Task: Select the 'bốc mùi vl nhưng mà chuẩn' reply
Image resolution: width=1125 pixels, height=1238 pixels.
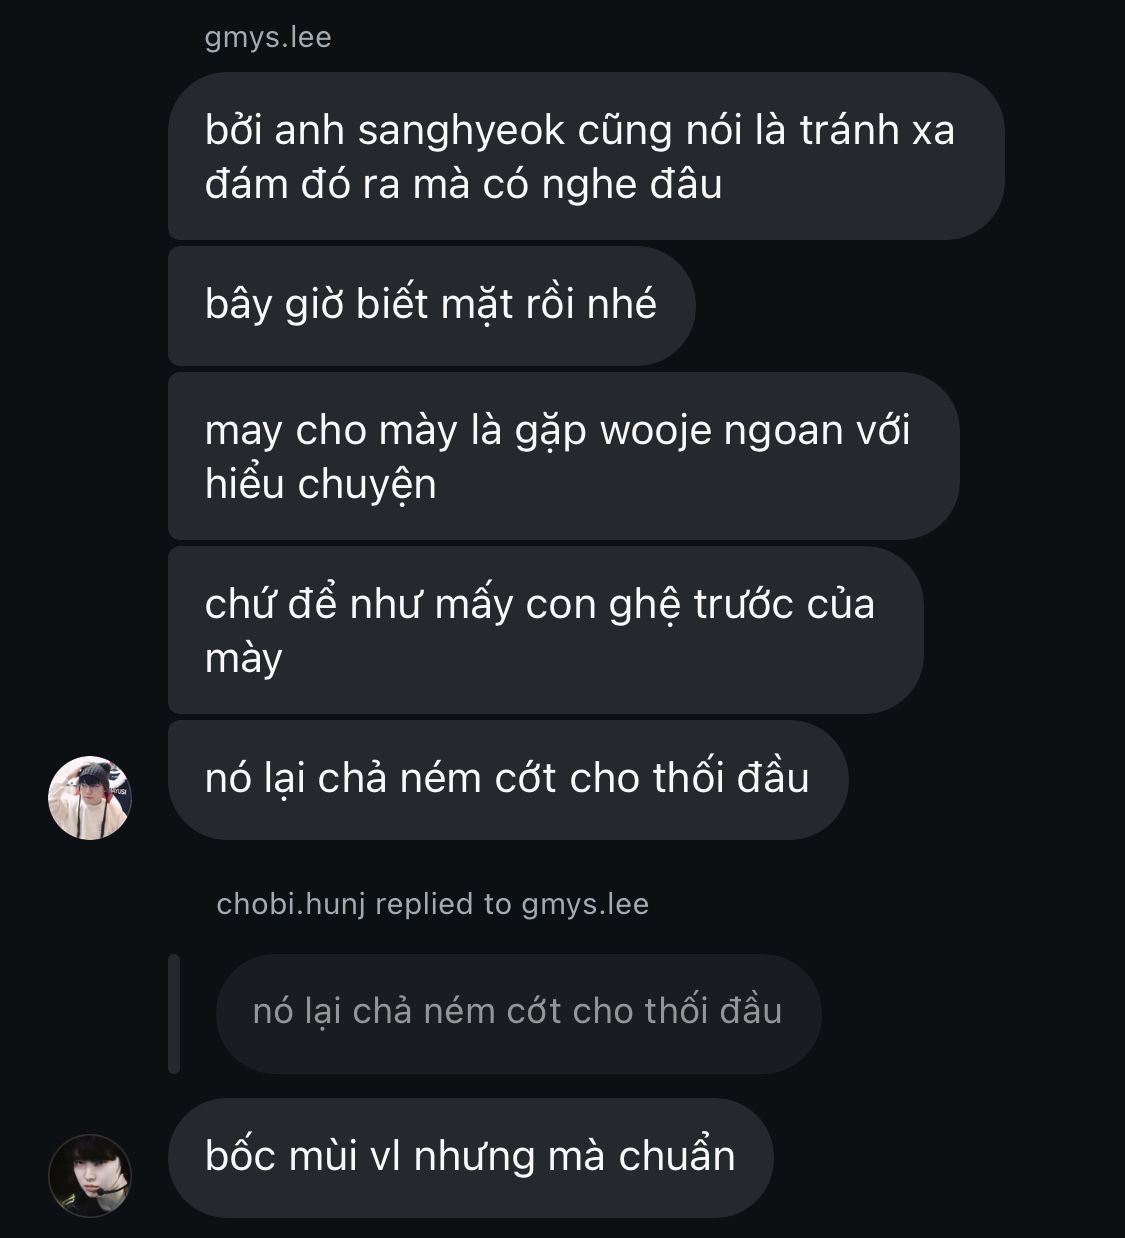Action: [470, 1157]
